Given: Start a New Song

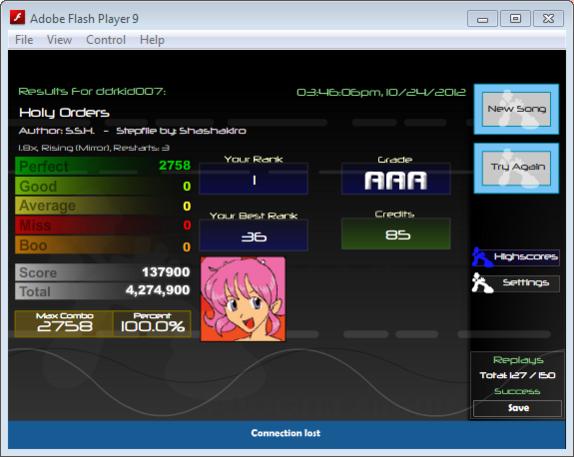Looking at the screenshot, I should pyautogui.click(x=516, y=109).
